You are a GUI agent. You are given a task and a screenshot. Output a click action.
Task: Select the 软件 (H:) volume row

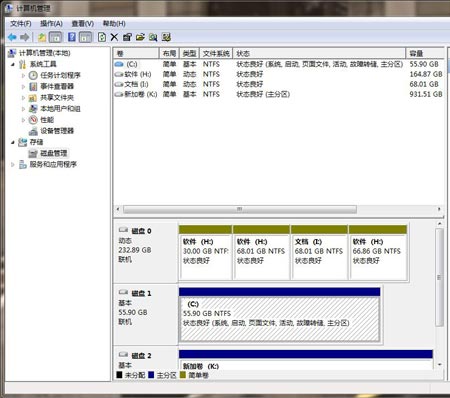279,74
